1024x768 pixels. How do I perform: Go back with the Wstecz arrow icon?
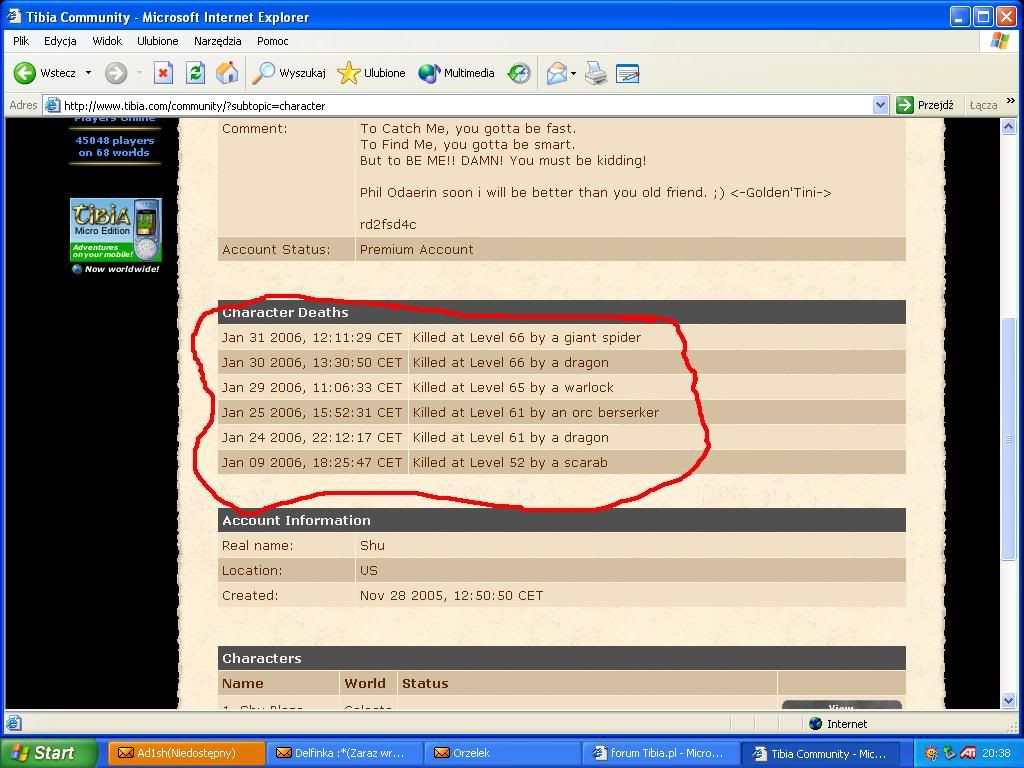tap(25, 72)
